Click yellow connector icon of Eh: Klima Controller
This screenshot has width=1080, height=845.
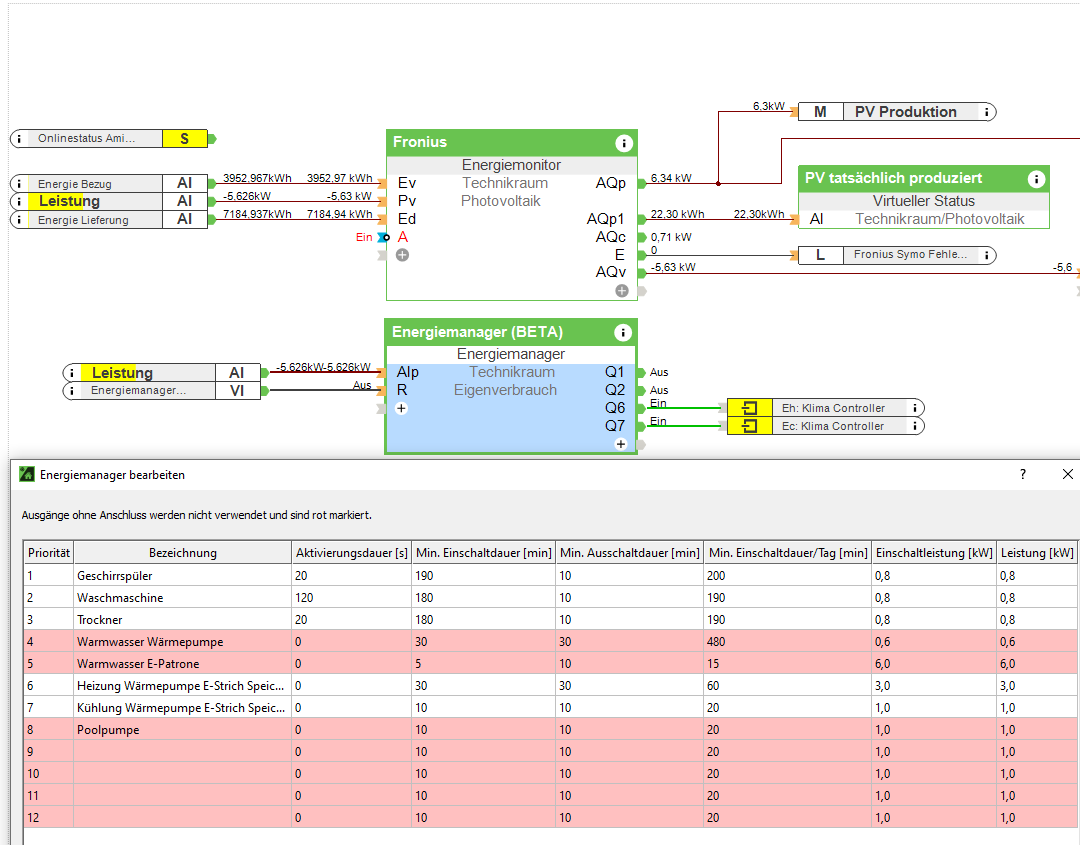[750, 408]
